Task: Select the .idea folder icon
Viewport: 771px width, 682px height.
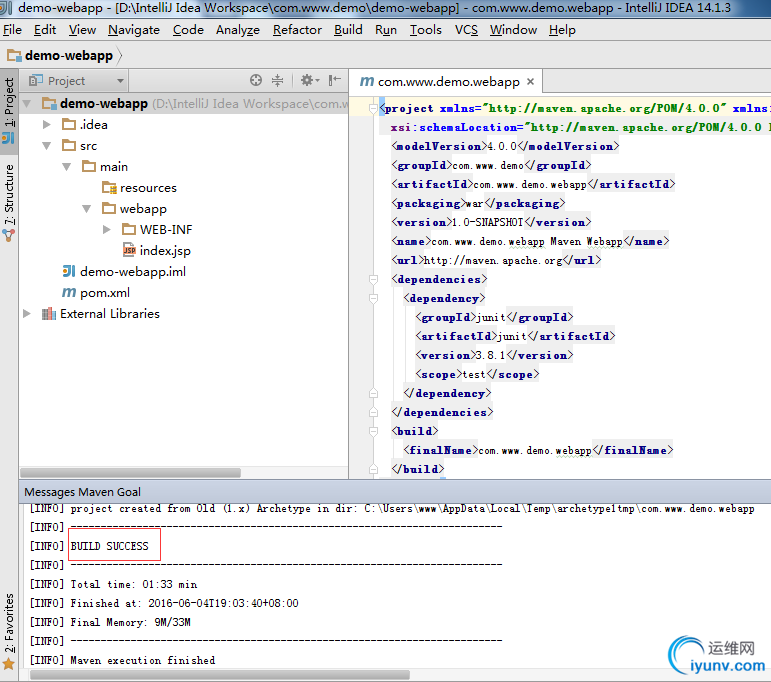Action: 69,124
